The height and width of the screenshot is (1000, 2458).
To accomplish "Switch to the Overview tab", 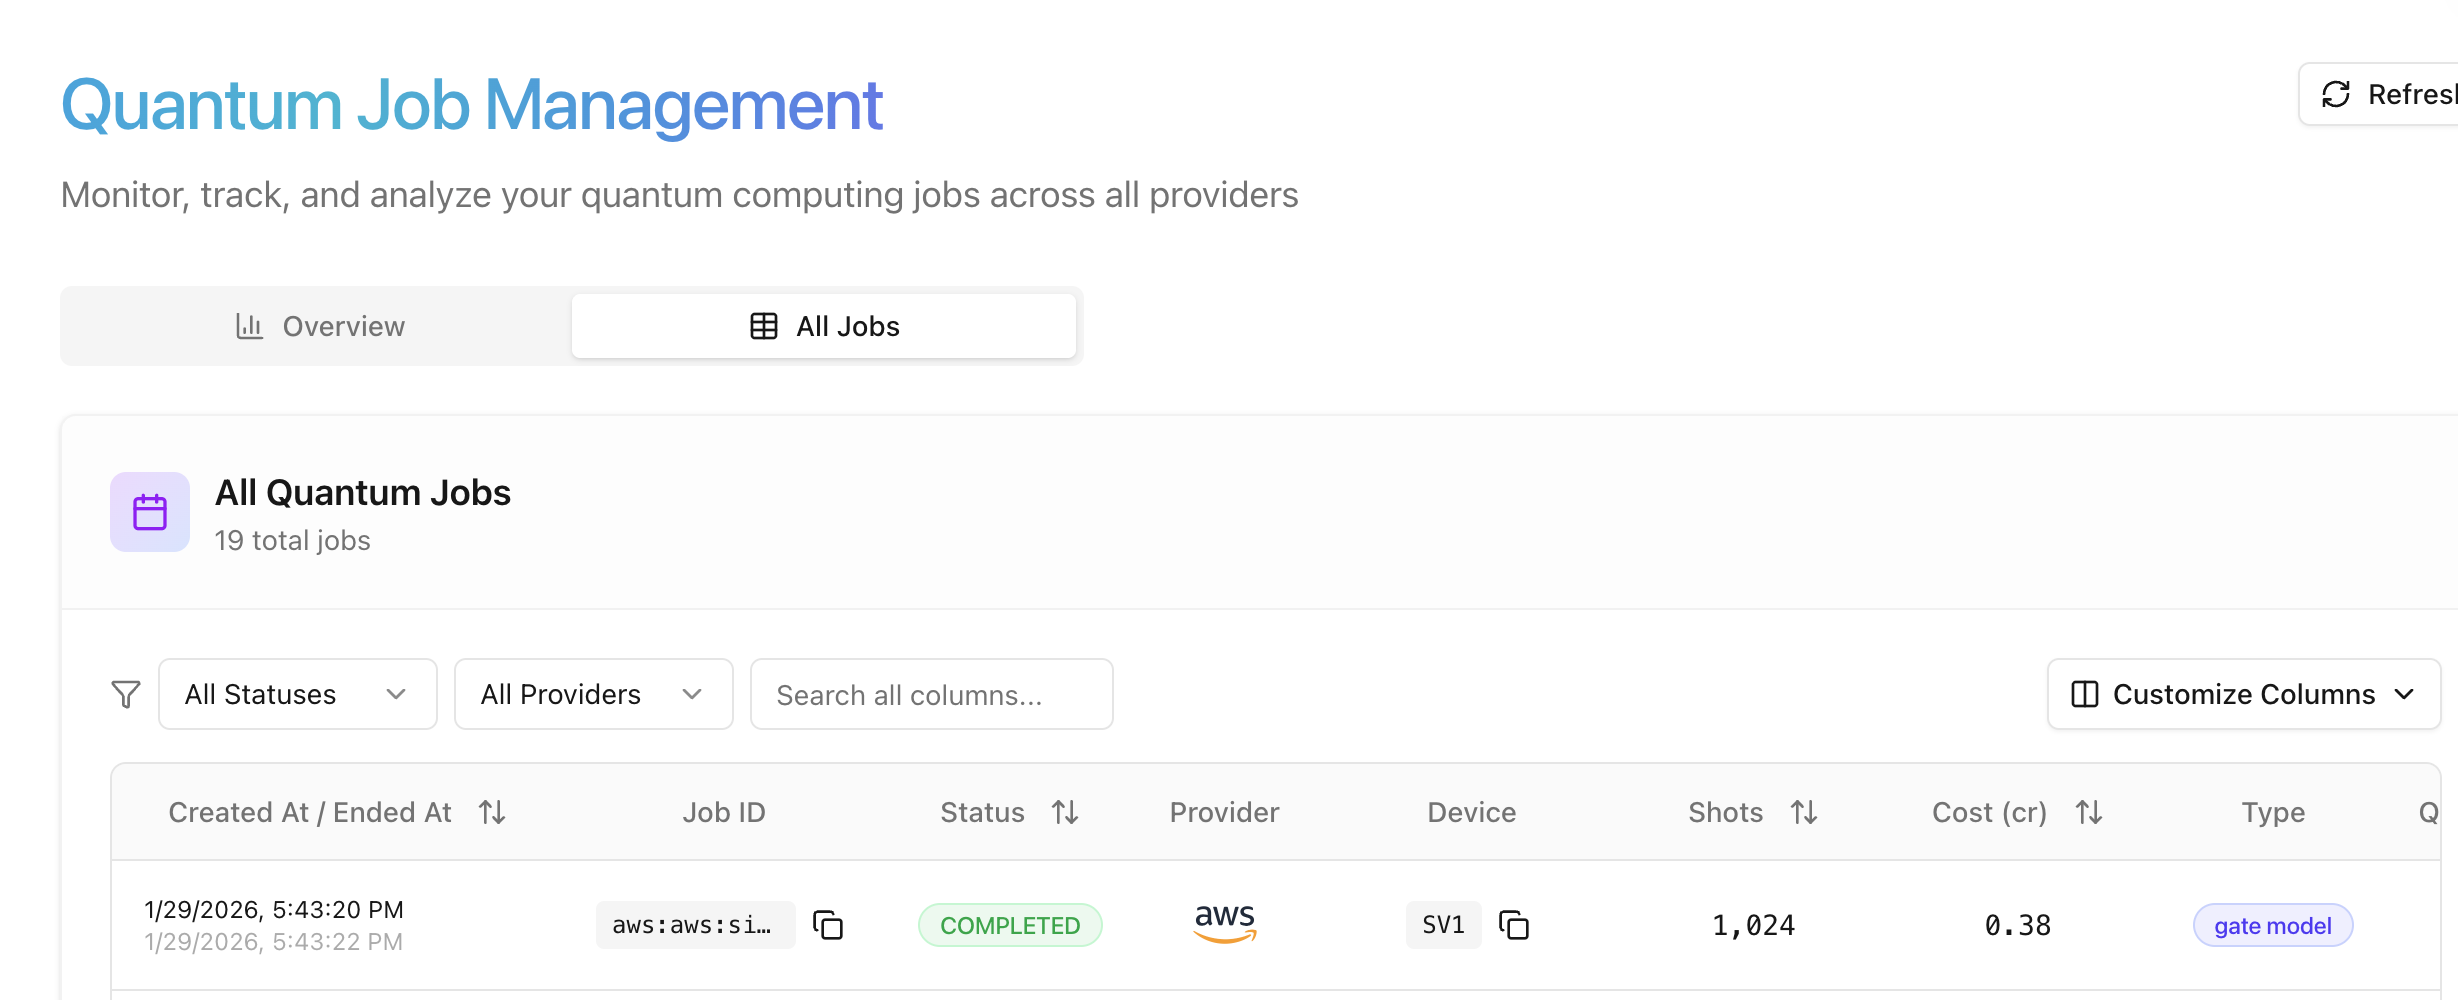I will tap(320, 326).
